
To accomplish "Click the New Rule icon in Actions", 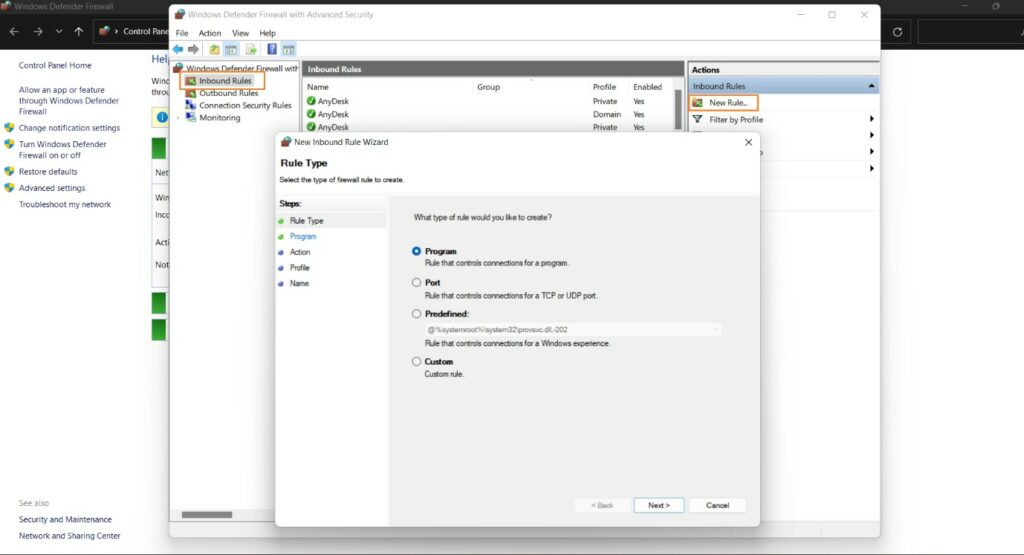I will (698, 103).
